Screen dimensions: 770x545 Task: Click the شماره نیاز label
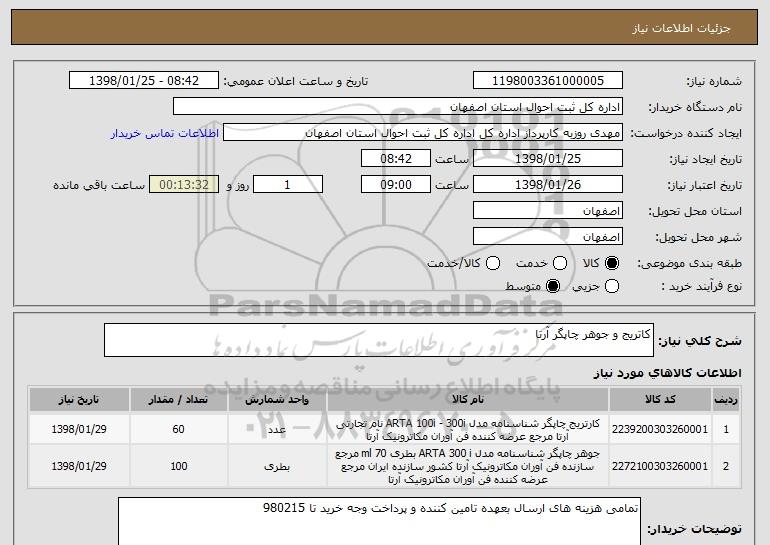click(714, 81)
